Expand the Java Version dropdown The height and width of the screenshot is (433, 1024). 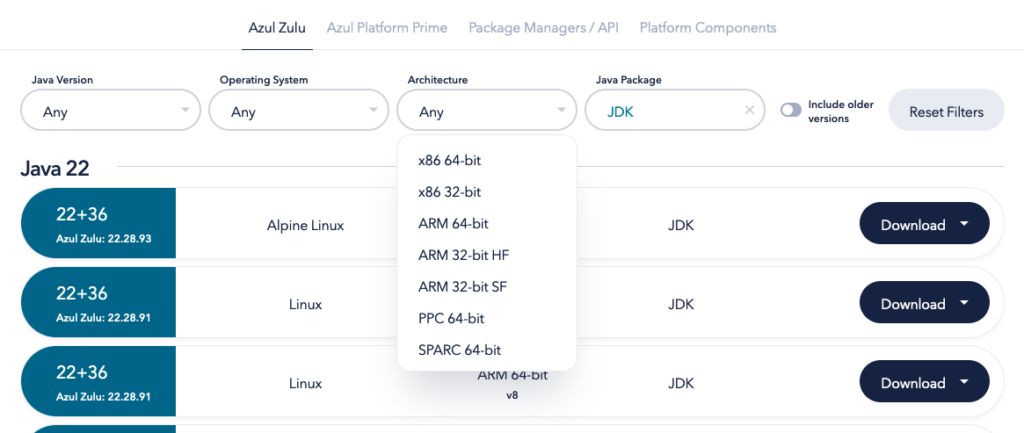110,110
